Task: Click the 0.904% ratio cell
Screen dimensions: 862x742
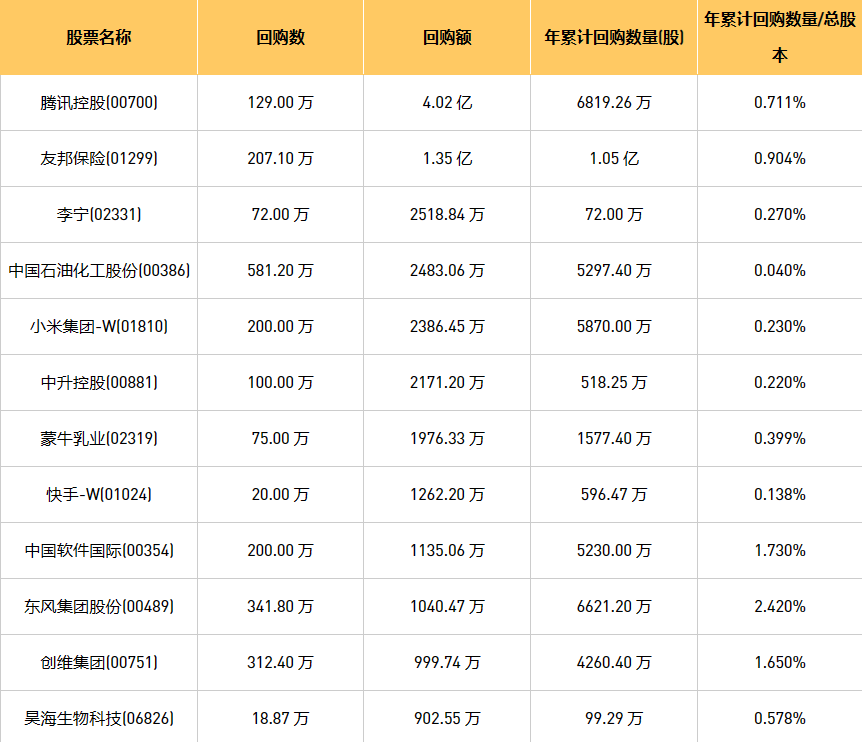Action: coord(780,159)
